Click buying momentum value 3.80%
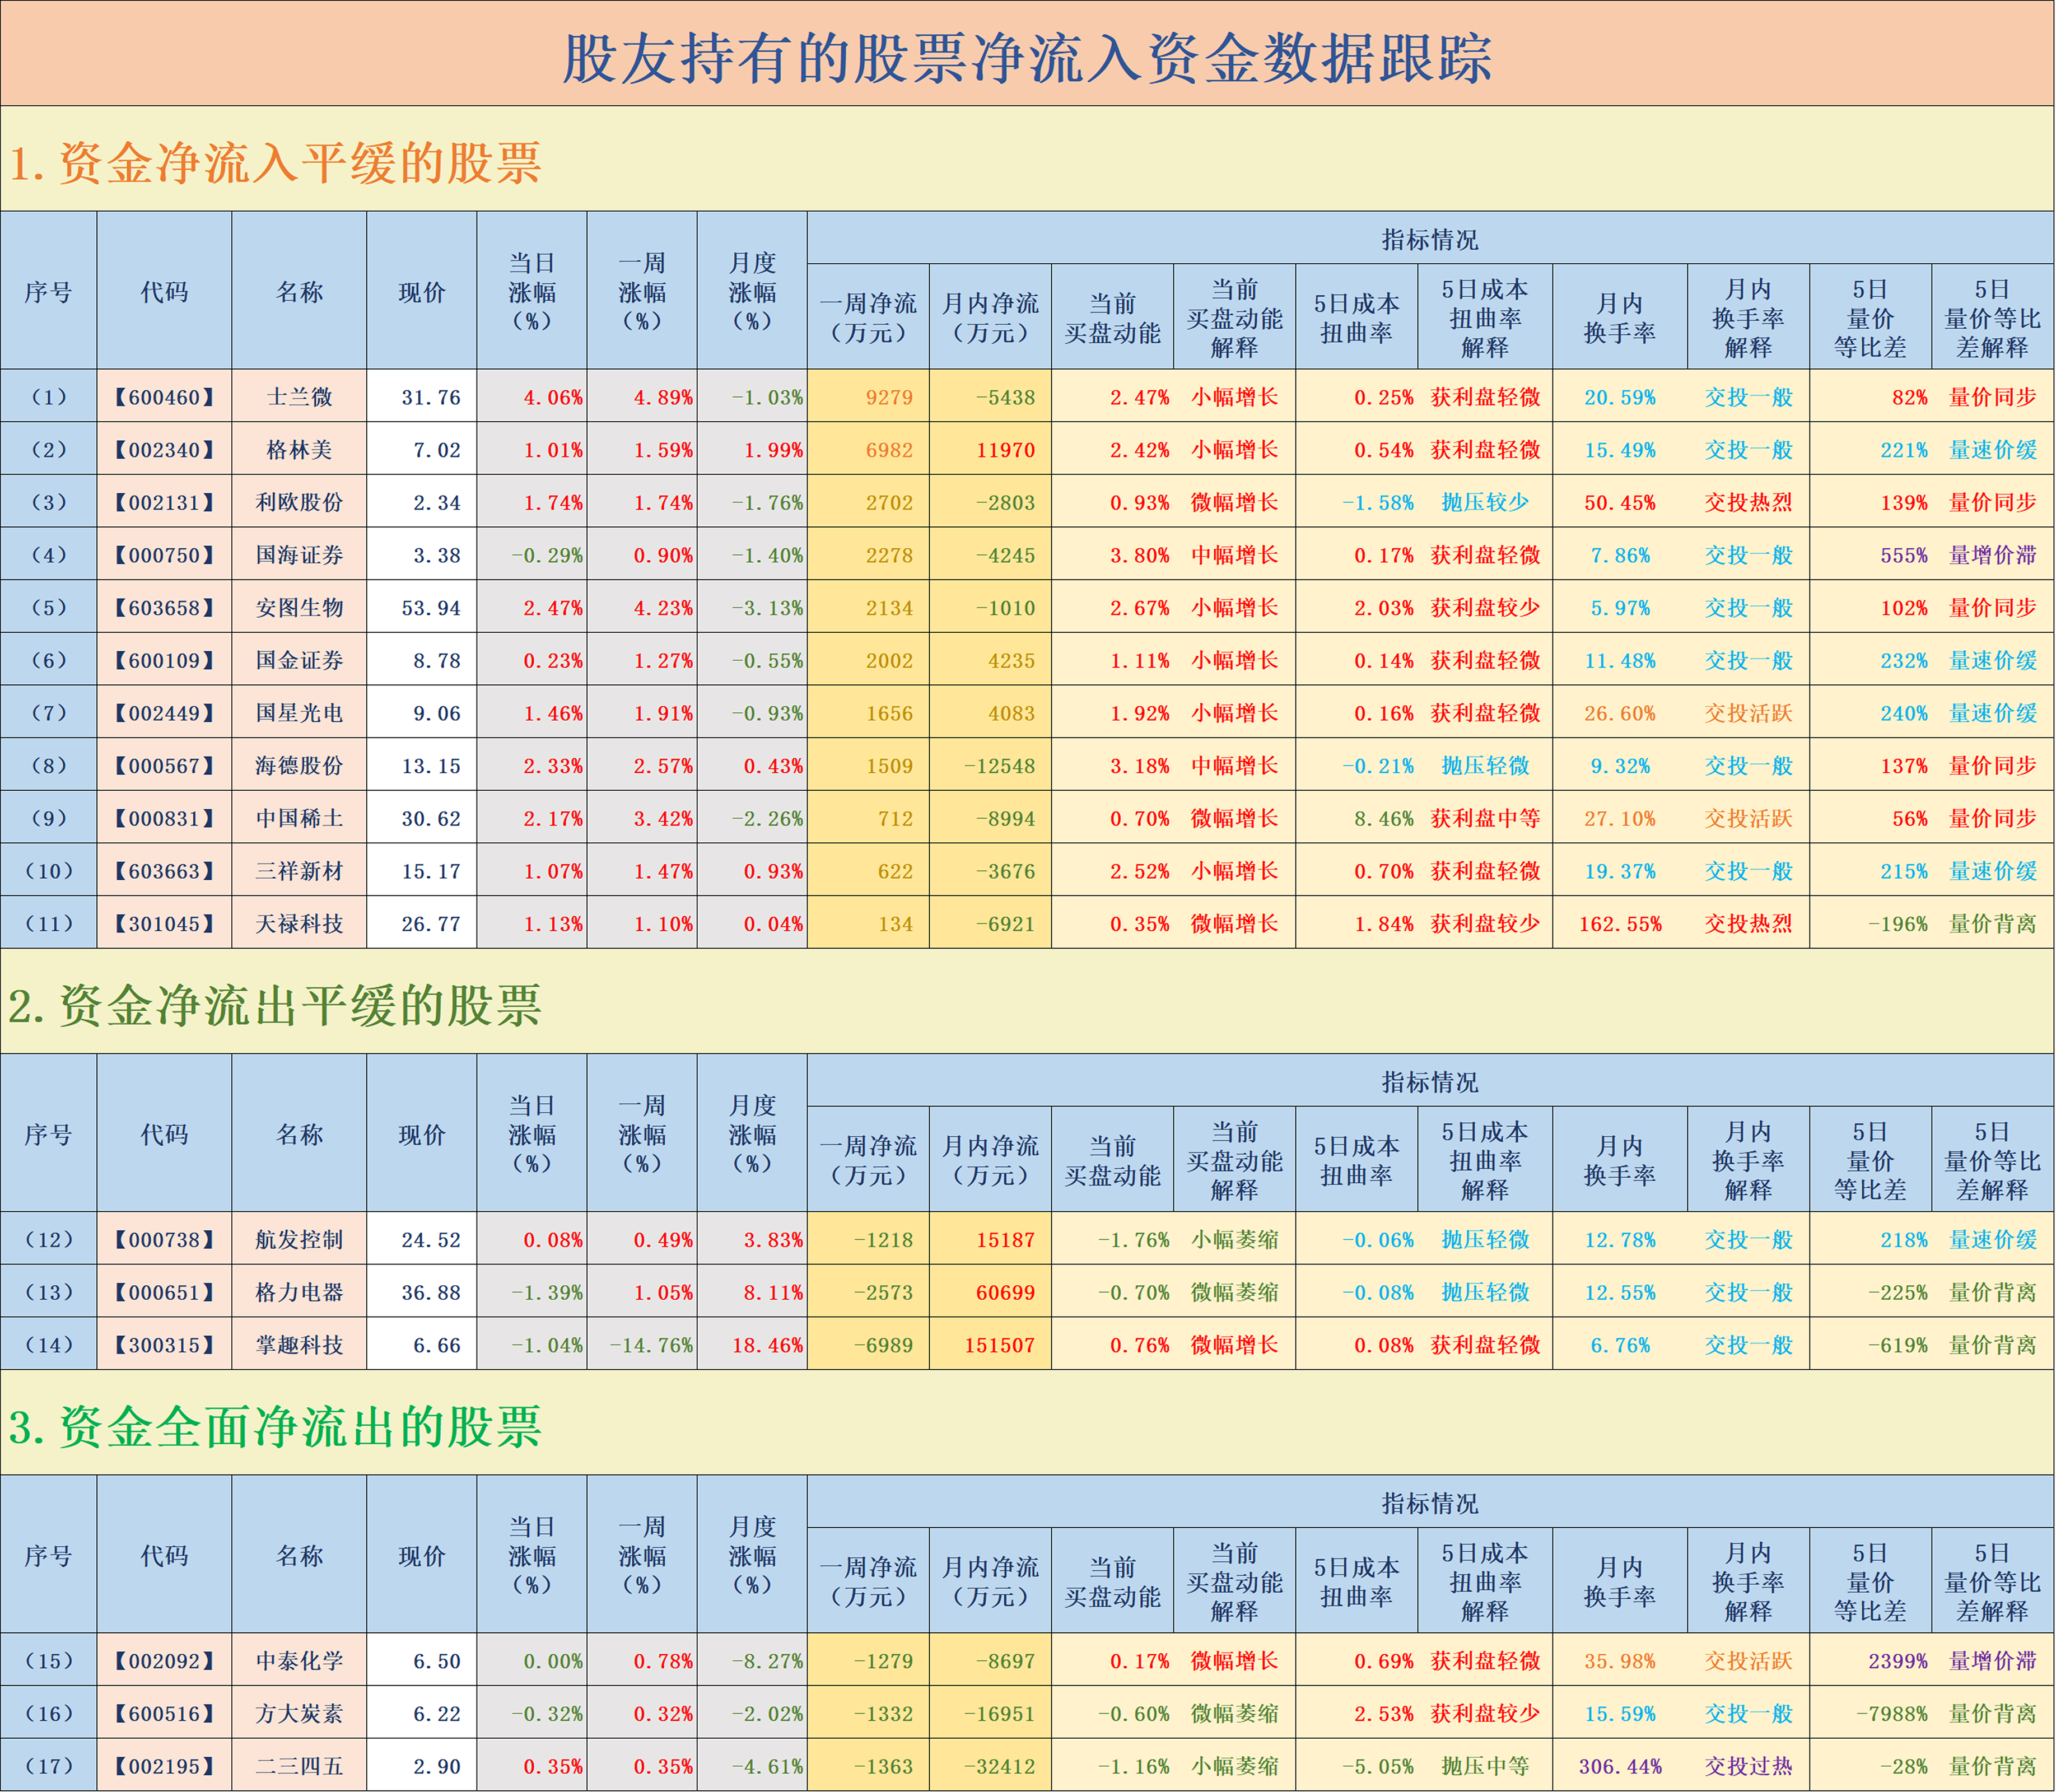 (1139, 555)
